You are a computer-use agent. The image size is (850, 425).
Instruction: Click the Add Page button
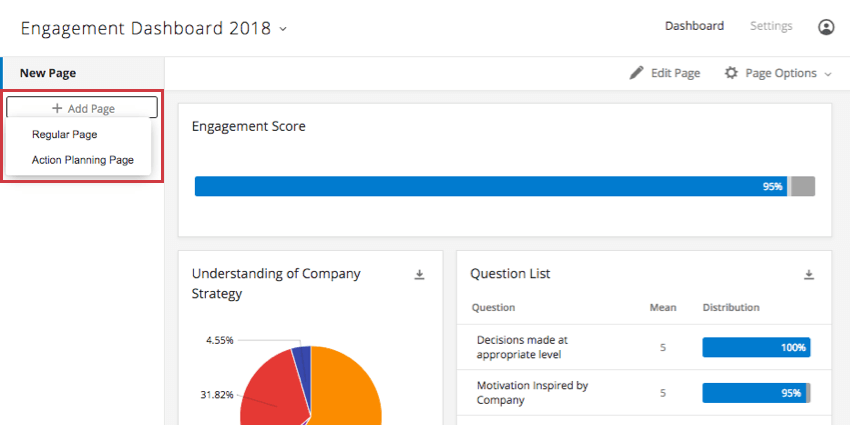pyautogui.click(x=82, y=108)
